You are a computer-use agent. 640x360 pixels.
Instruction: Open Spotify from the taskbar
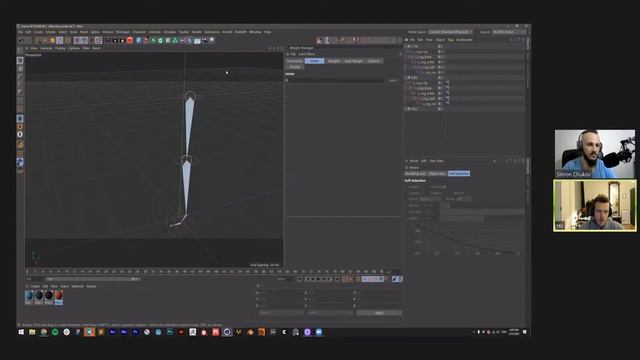55,332
